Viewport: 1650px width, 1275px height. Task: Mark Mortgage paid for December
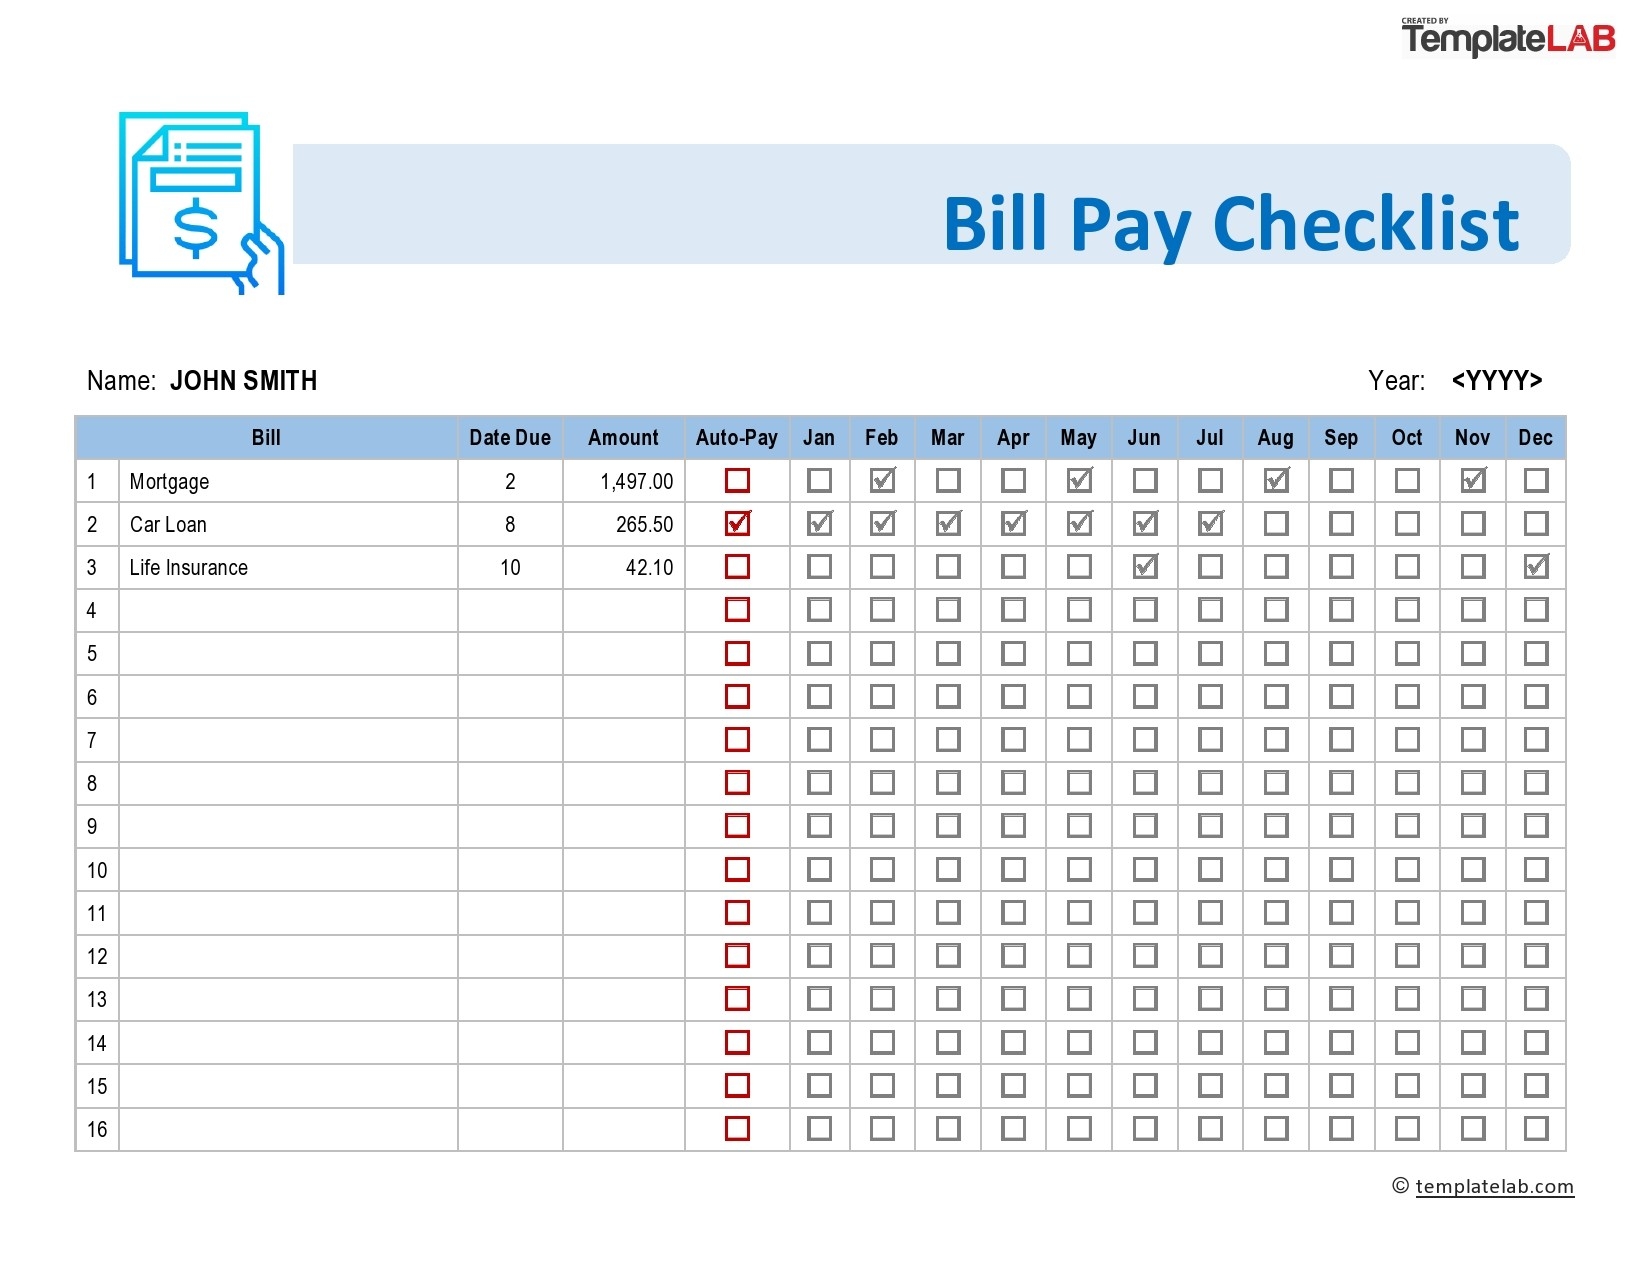(1536, 481)
